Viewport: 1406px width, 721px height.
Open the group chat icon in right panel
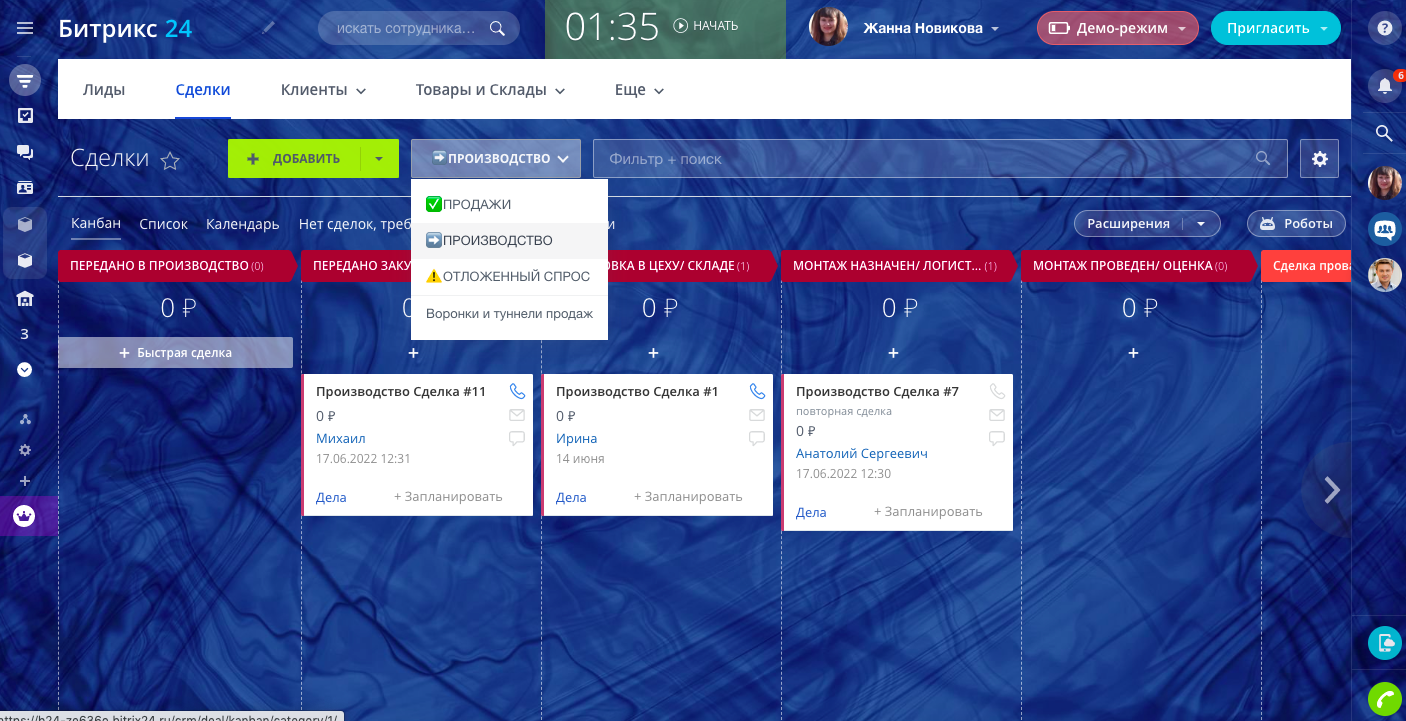tap(1385, 229)
